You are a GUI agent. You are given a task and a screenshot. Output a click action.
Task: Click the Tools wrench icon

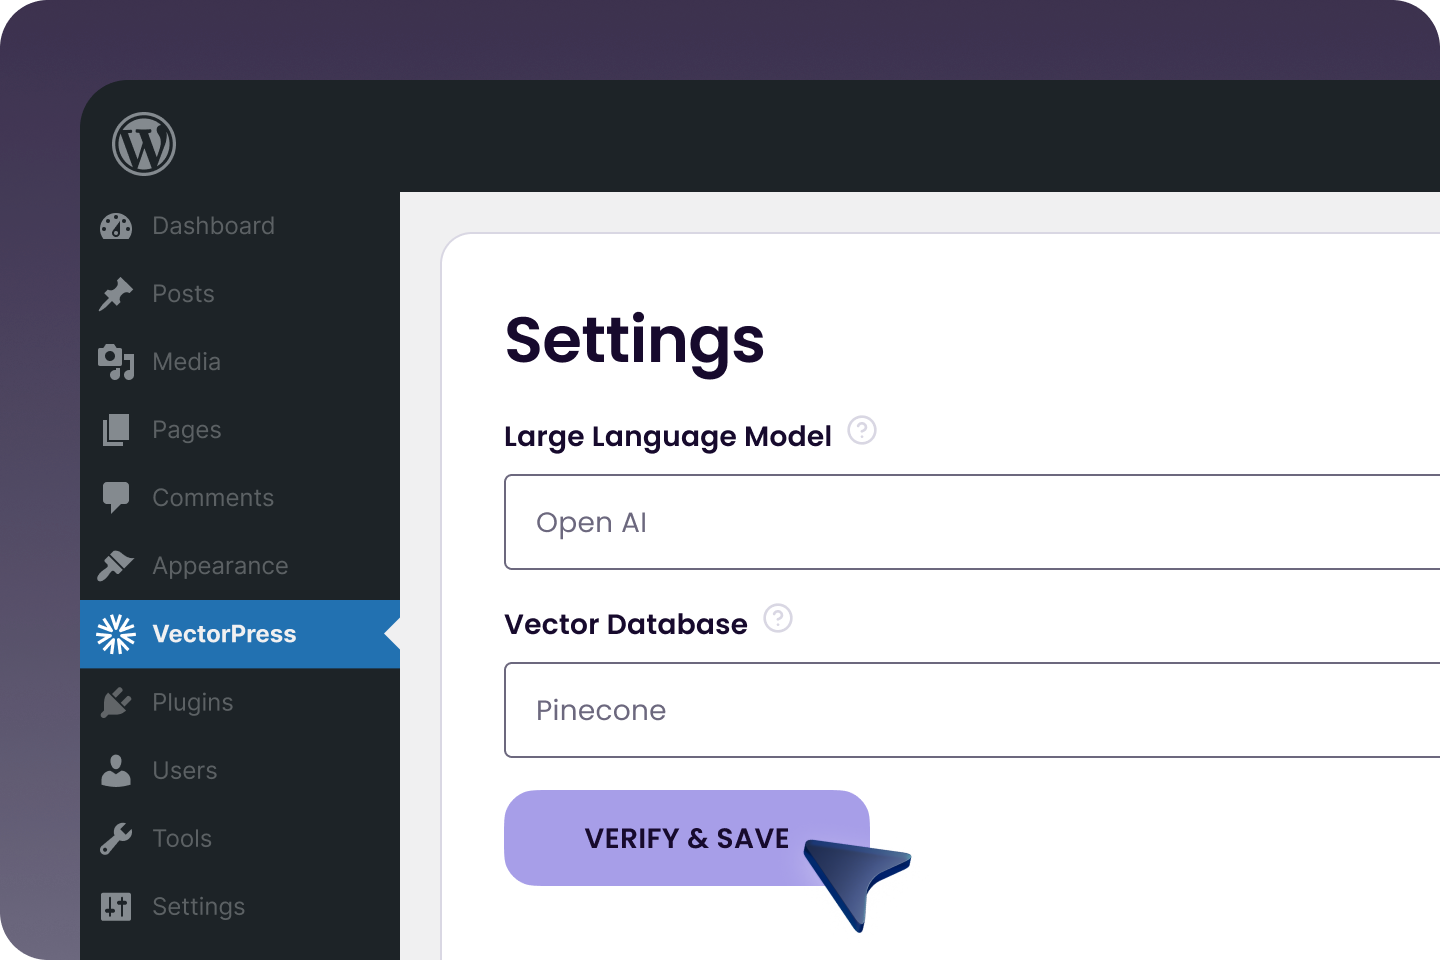point(116,838)
